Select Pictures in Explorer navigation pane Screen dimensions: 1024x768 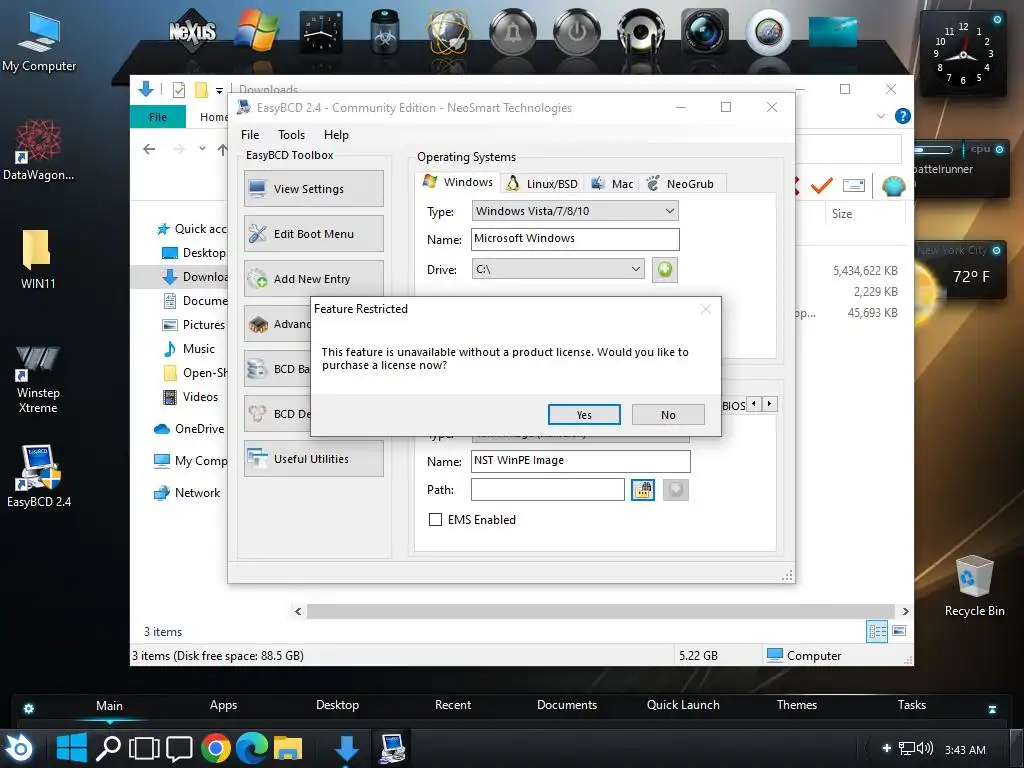pos(194,325)
